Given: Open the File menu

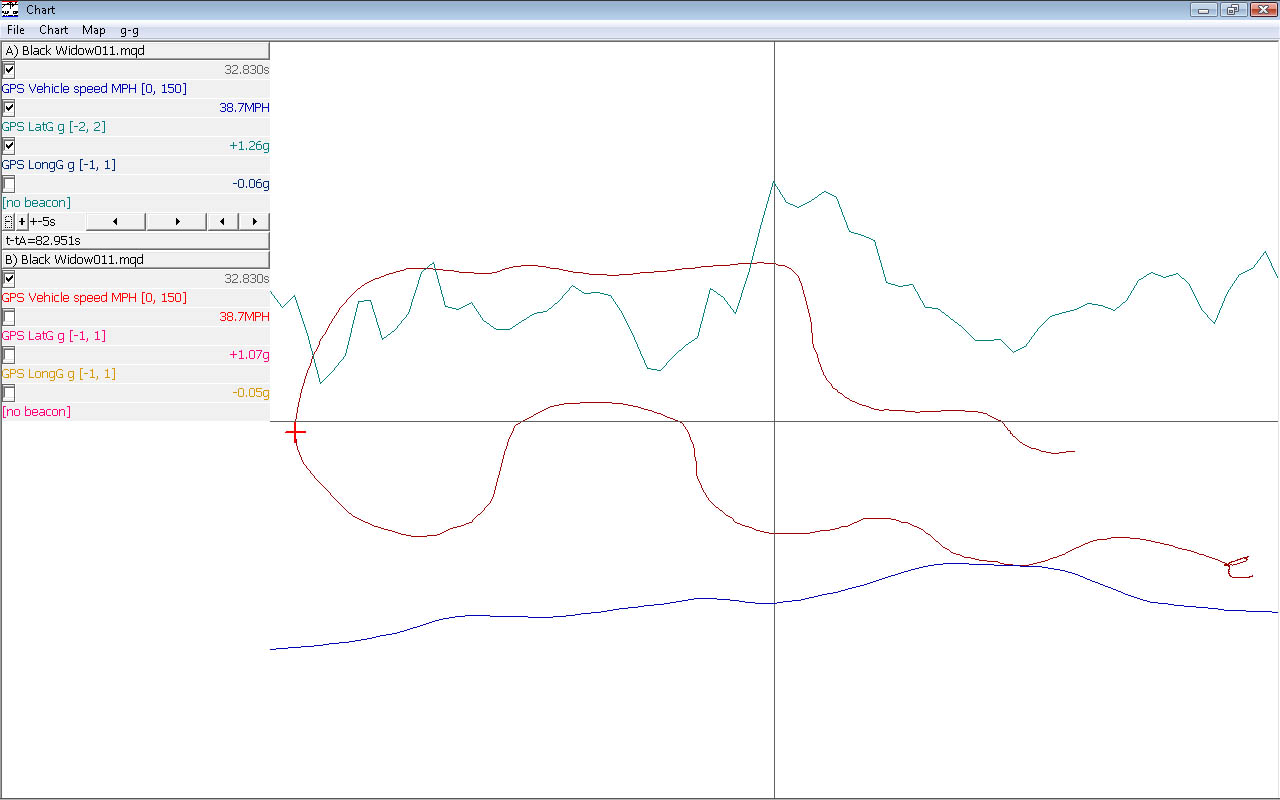Looking at the screenshot, I should pos(16,30).
